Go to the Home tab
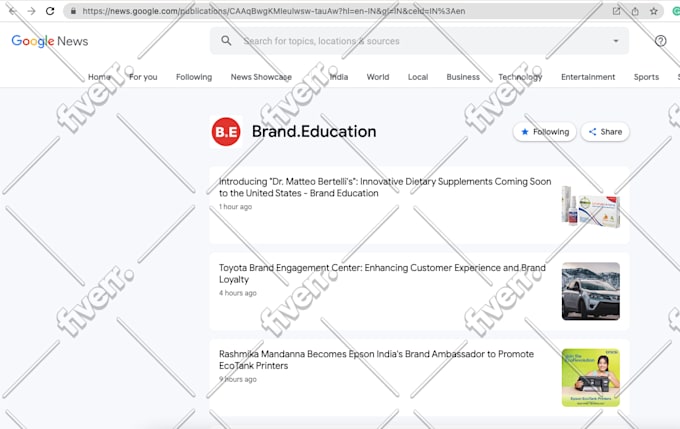 point(99,77)
